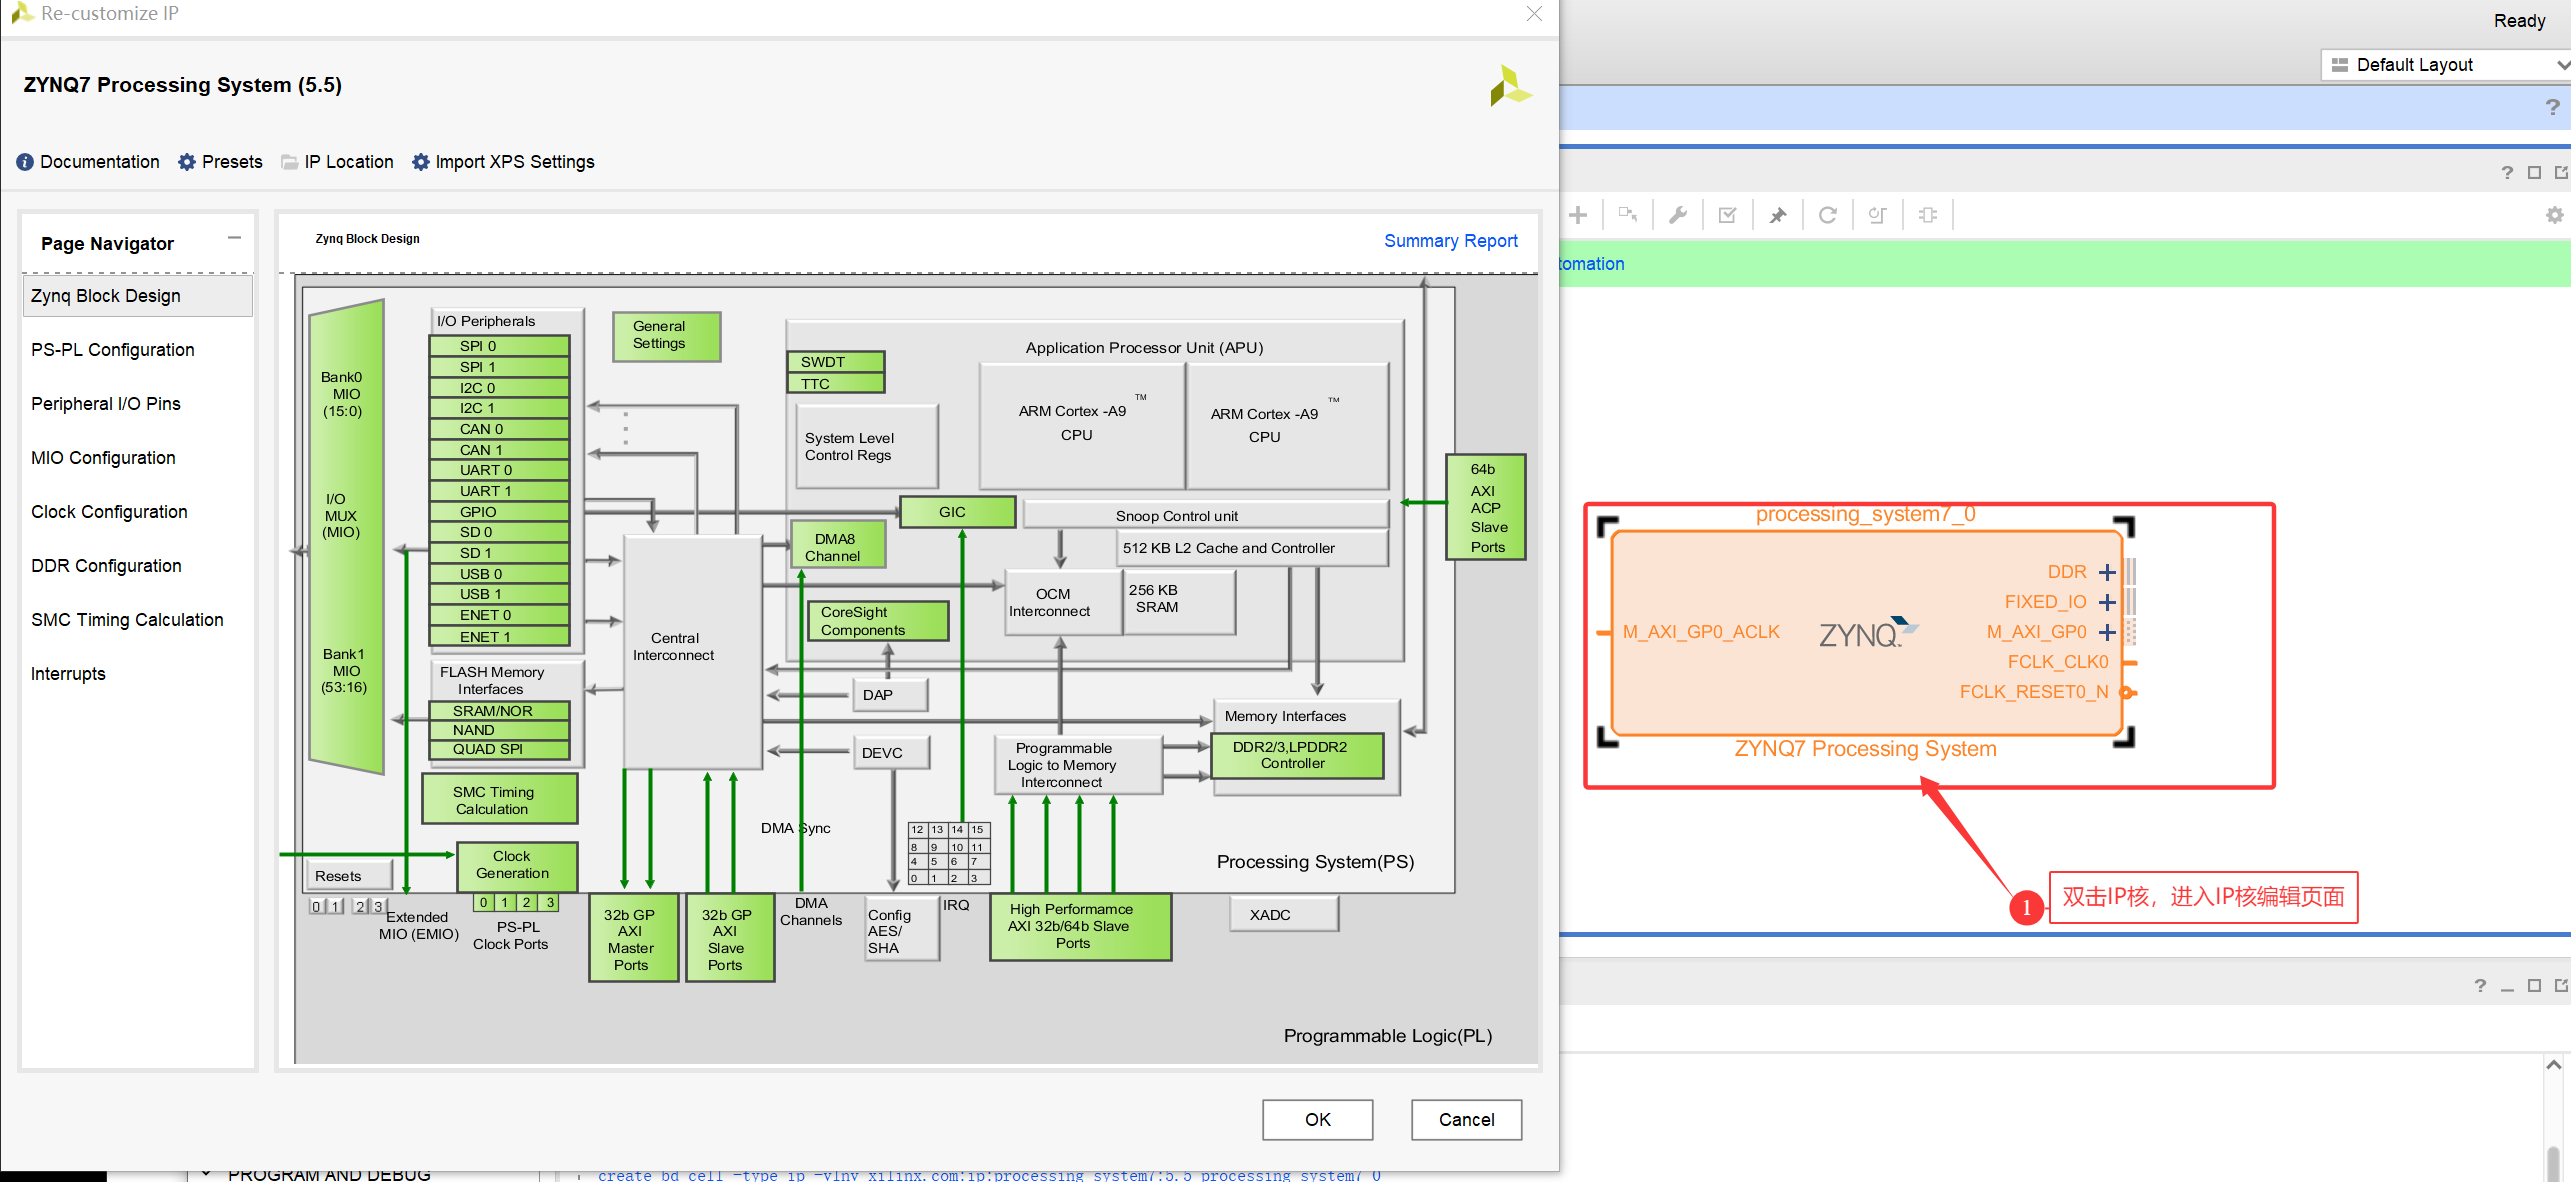Click the SMC Timing Calculation block
The height and width of the screenshot is (1182, 2571).
[500, 799]
